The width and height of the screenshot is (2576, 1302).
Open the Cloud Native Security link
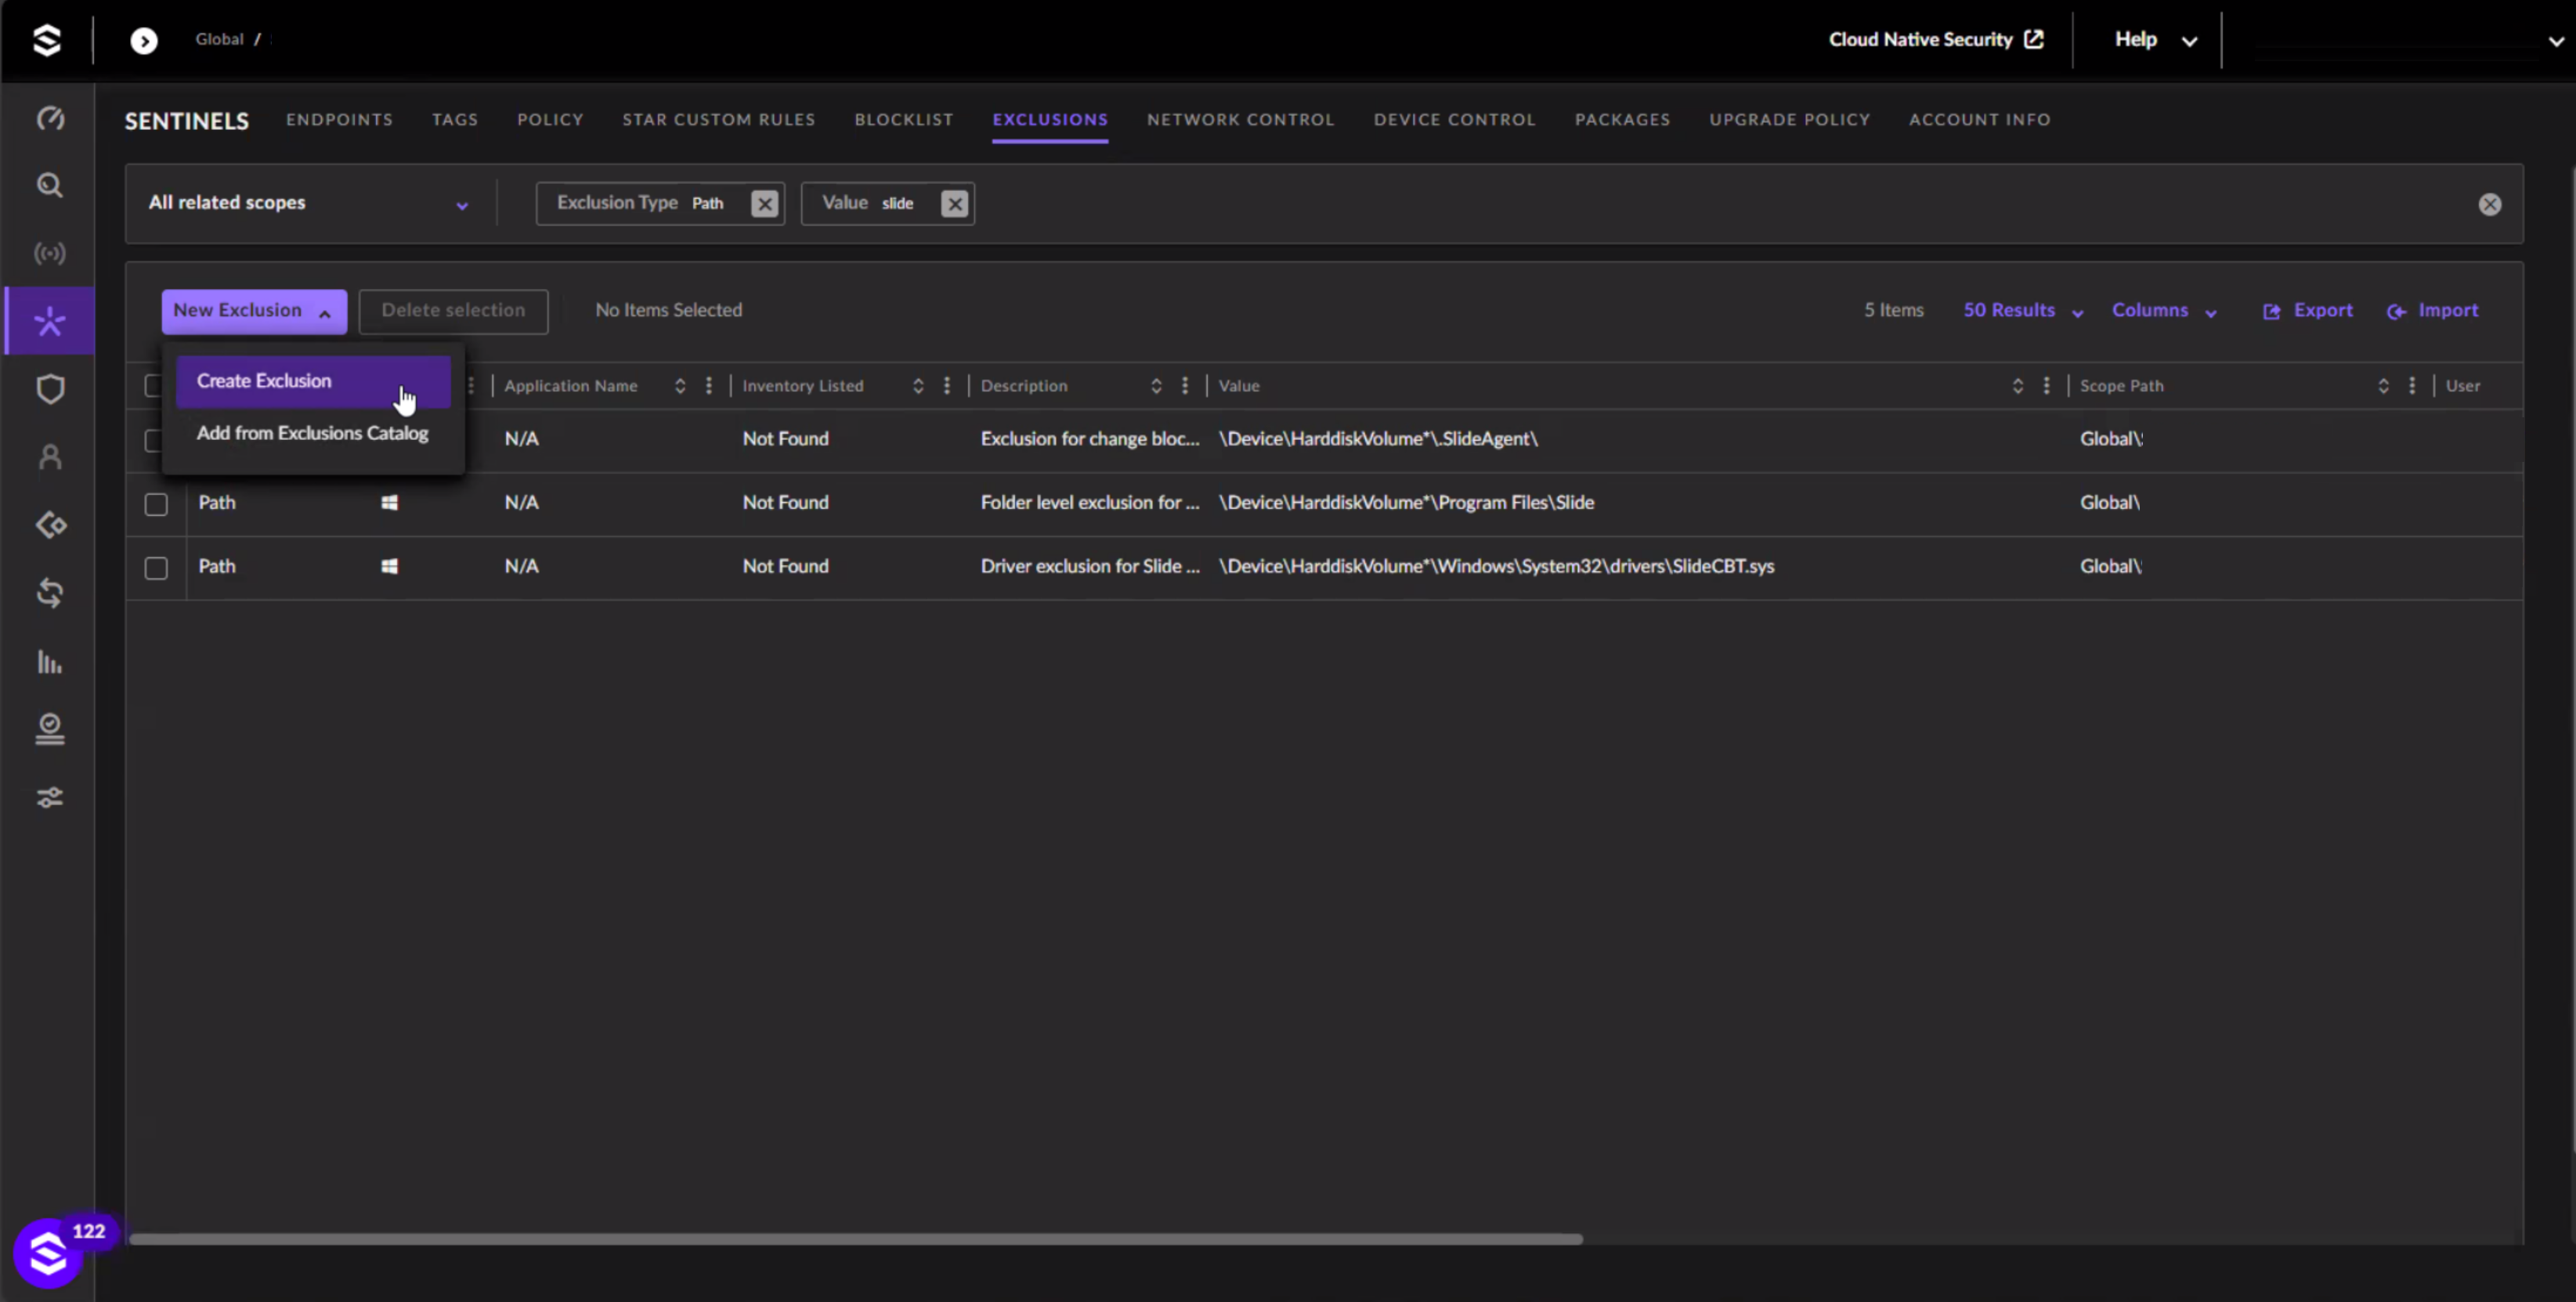point(1936,40)
